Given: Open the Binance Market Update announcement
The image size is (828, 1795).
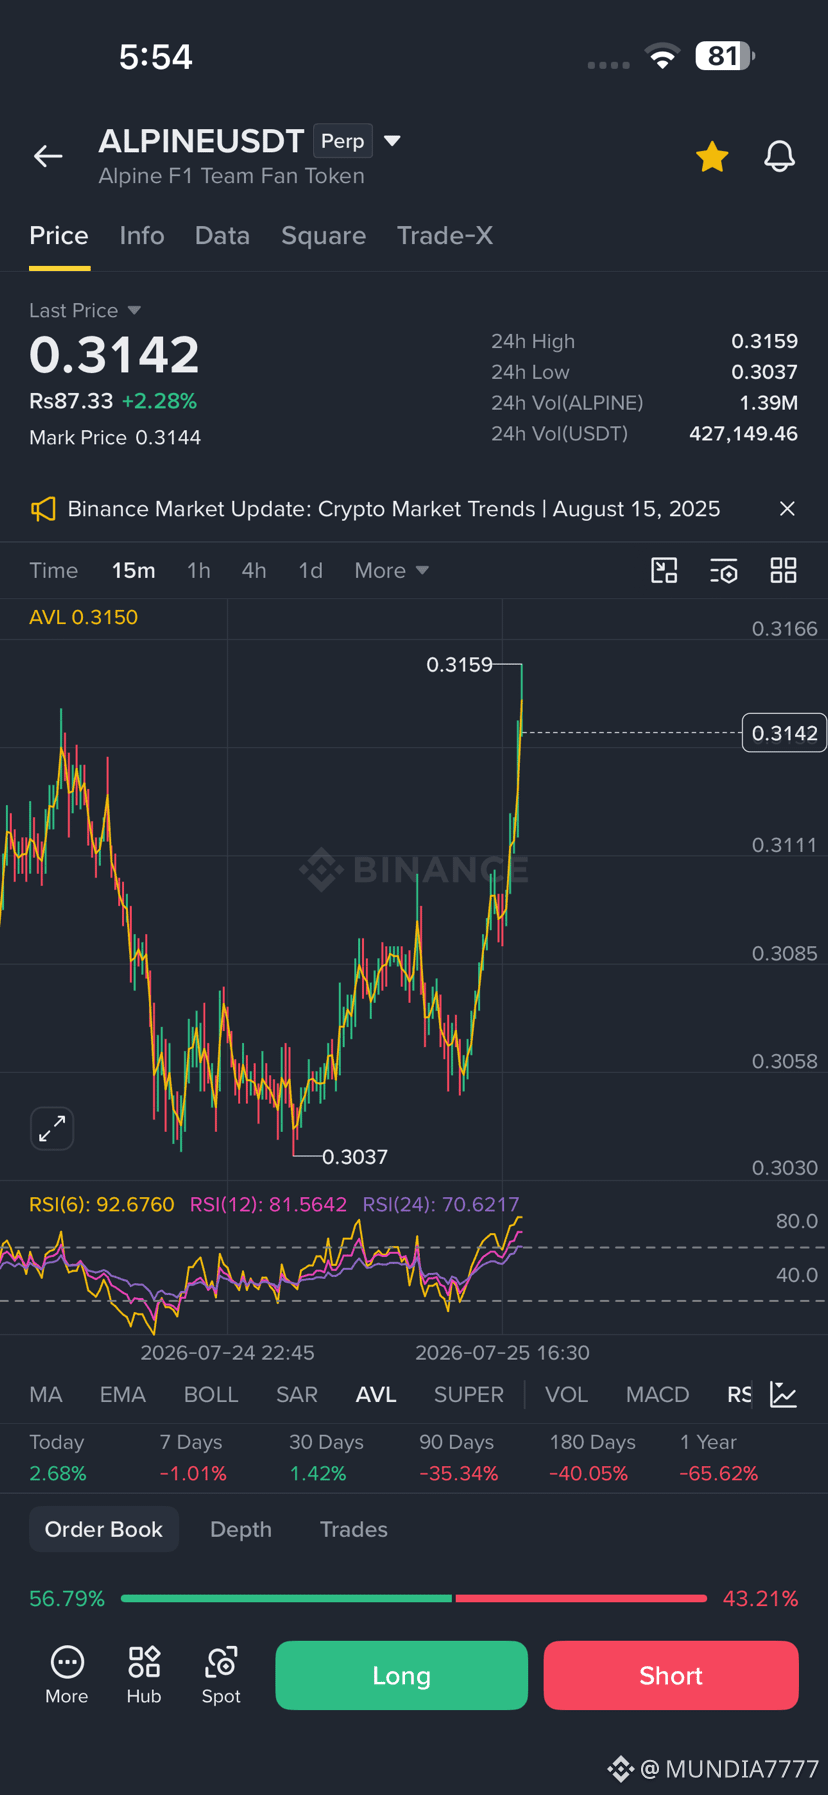Looking at the screenshot, I should click(x=393, y=509).
